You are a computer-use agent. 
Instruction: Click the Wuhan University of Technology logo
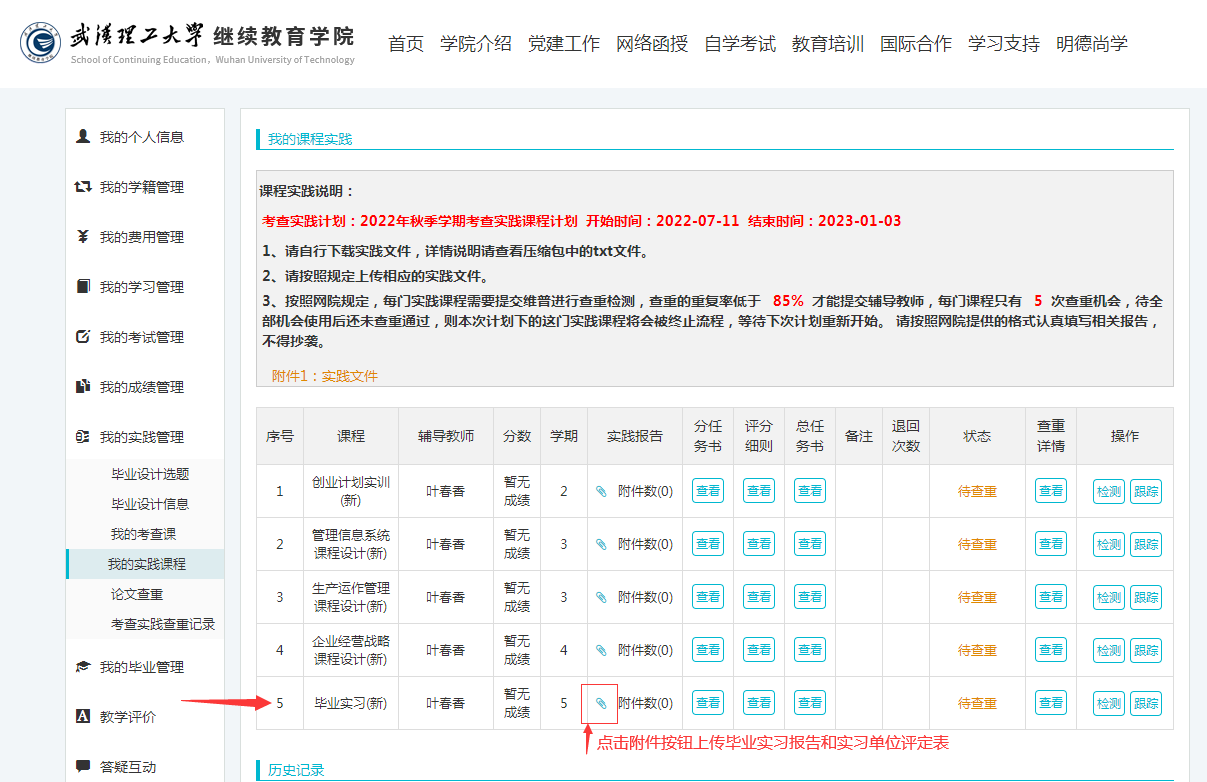click(x=43, y=43)
